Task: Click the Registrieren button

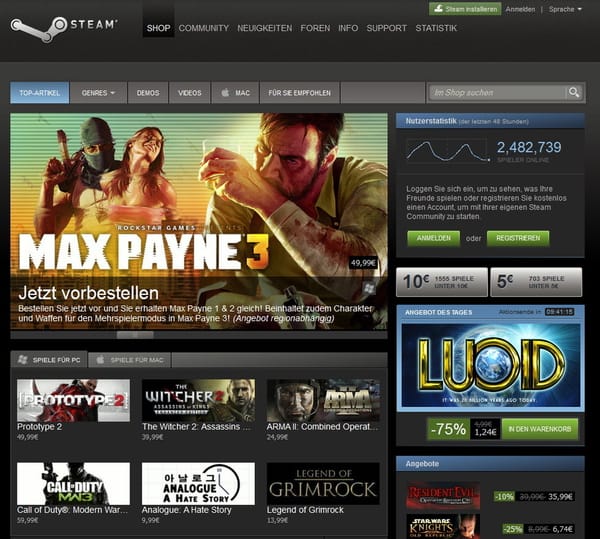Action: (518, 238)
